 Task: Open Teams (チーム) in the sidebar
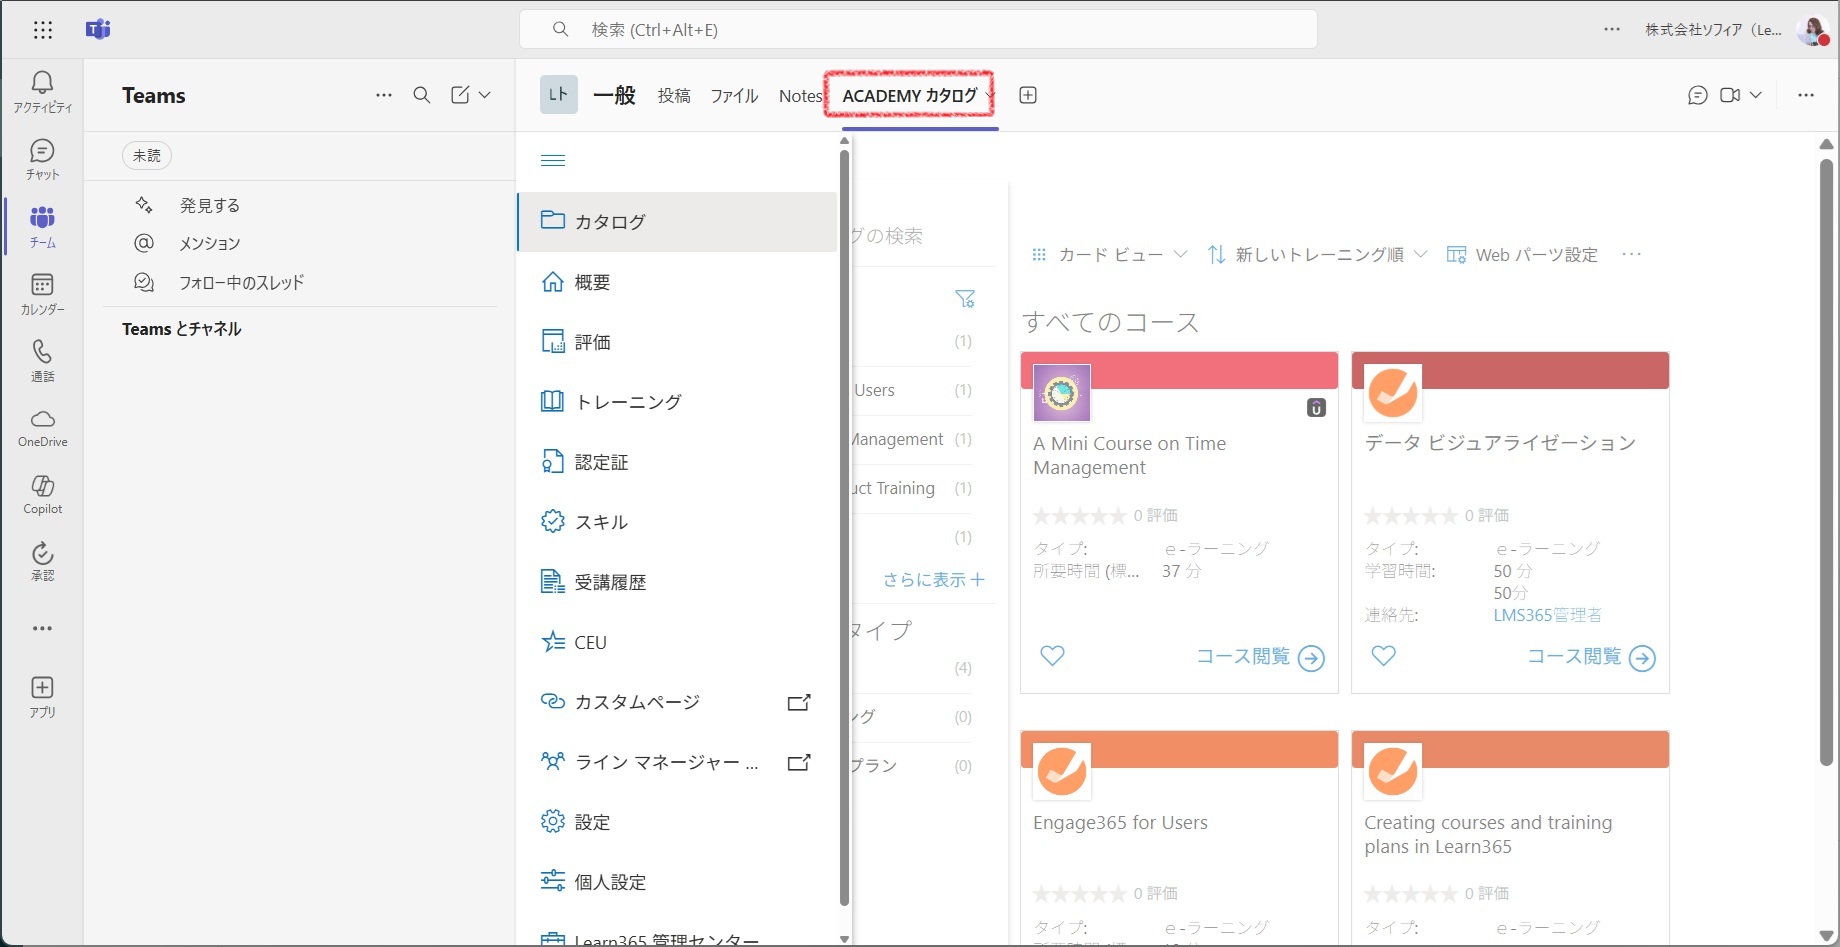click(42, 227)
